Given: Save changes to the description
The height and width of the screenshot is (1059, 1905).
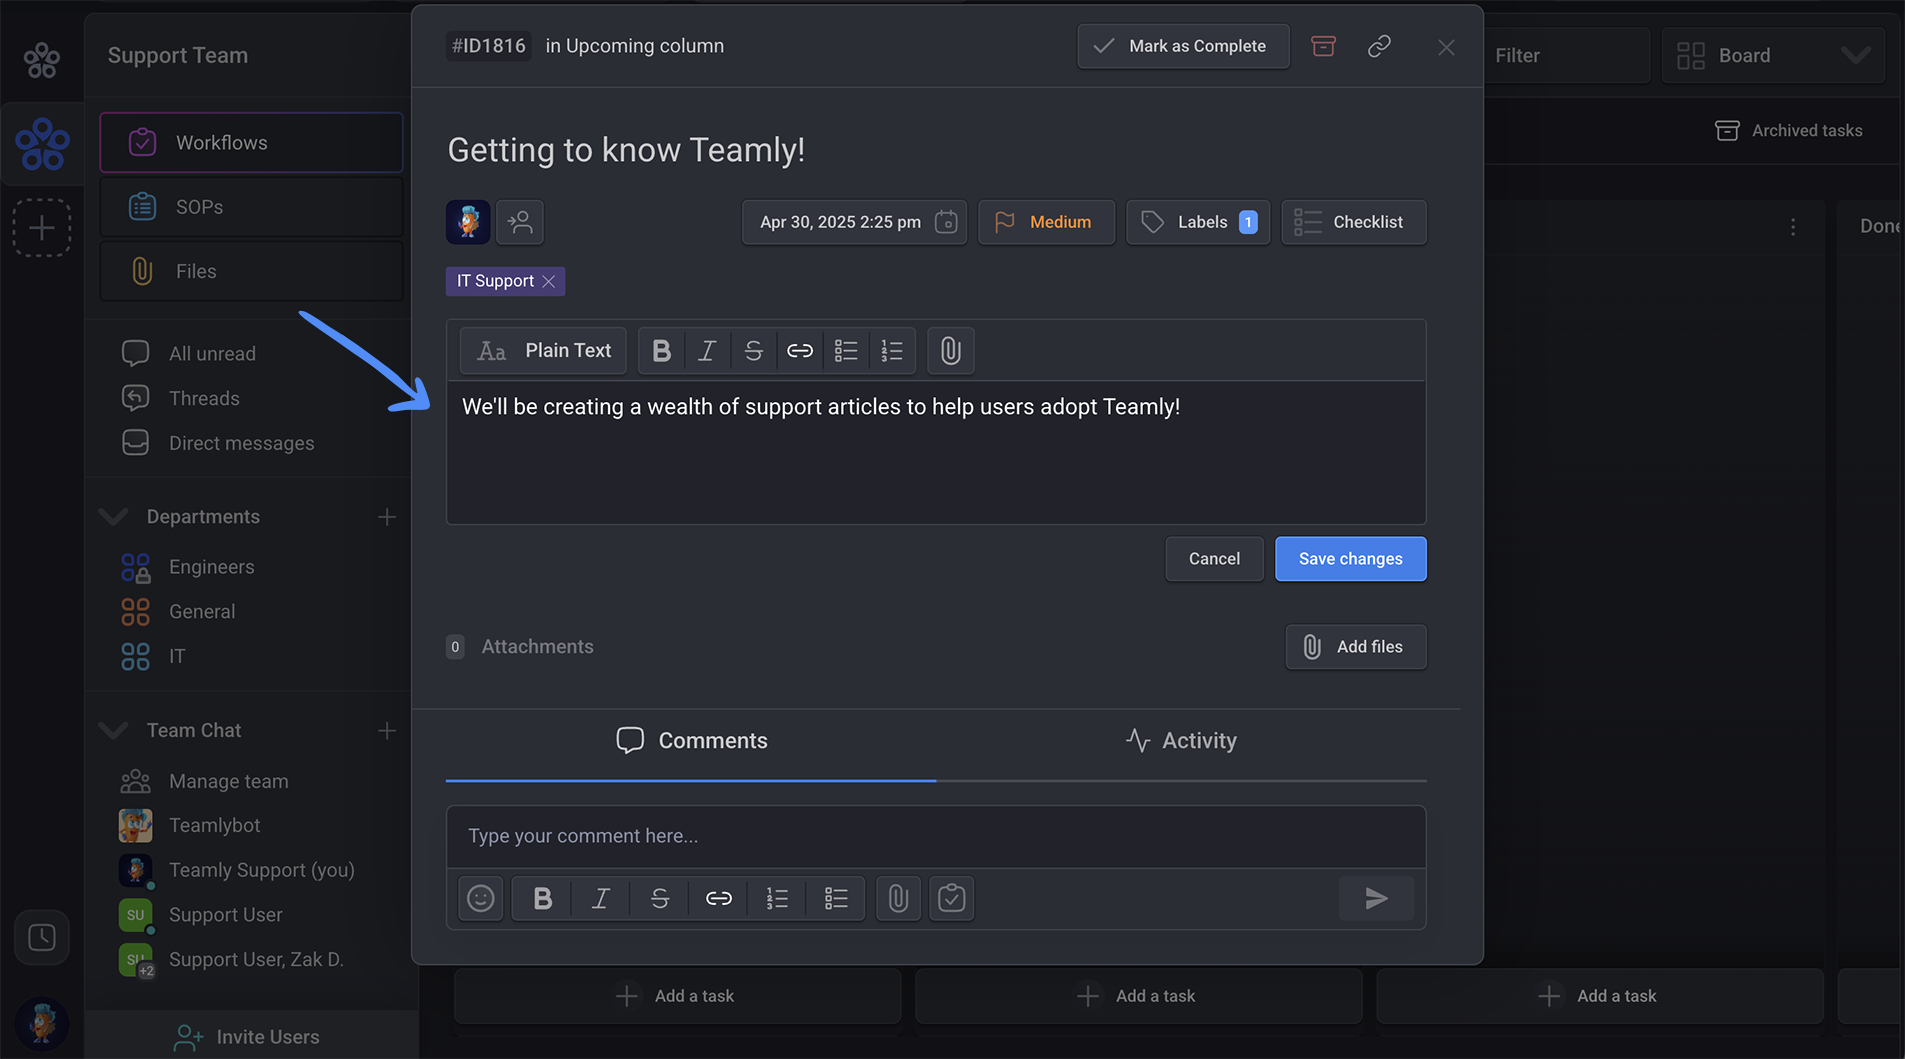Looking at the screenshot, I should pyautogui.click(x=1350, y=559).
